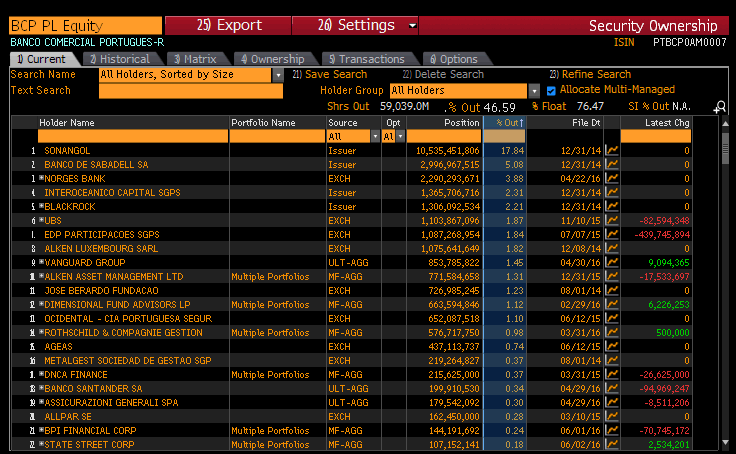
Task: Open chart icon for ROTHSCHILD & COMPAGNIE GESTION row
Action: pyautogui.click(x=612, y=332)
